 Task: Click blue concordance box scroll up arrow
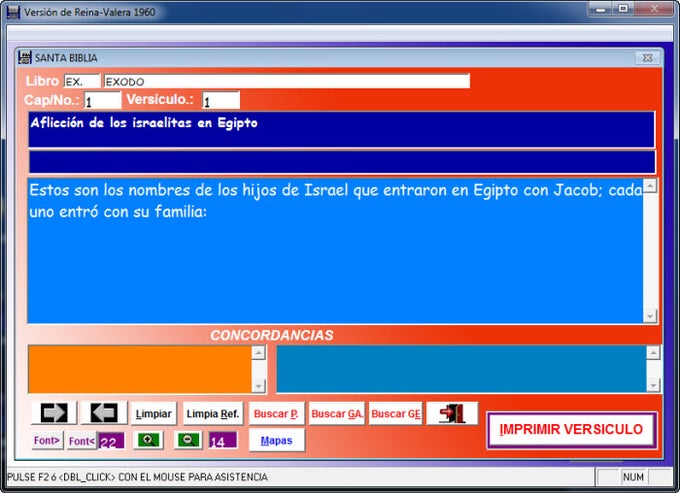653,353
